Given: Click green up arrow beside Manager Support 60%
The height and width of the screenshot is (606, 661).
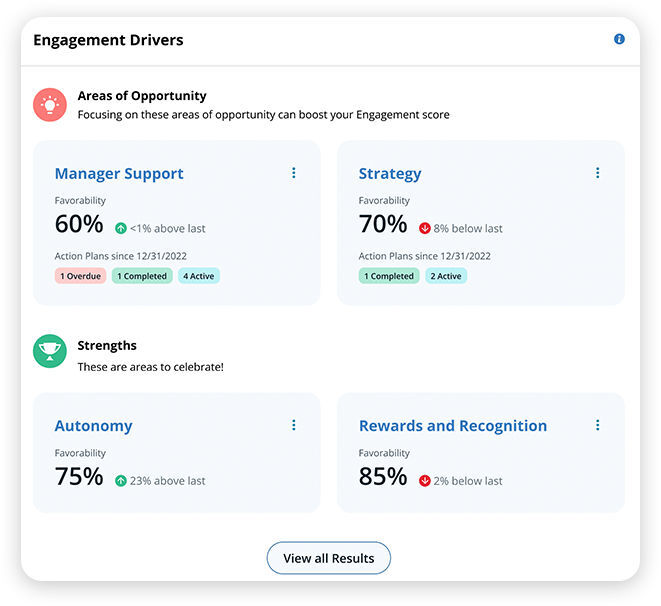Looking at the screenshot, I should point(121,228).
